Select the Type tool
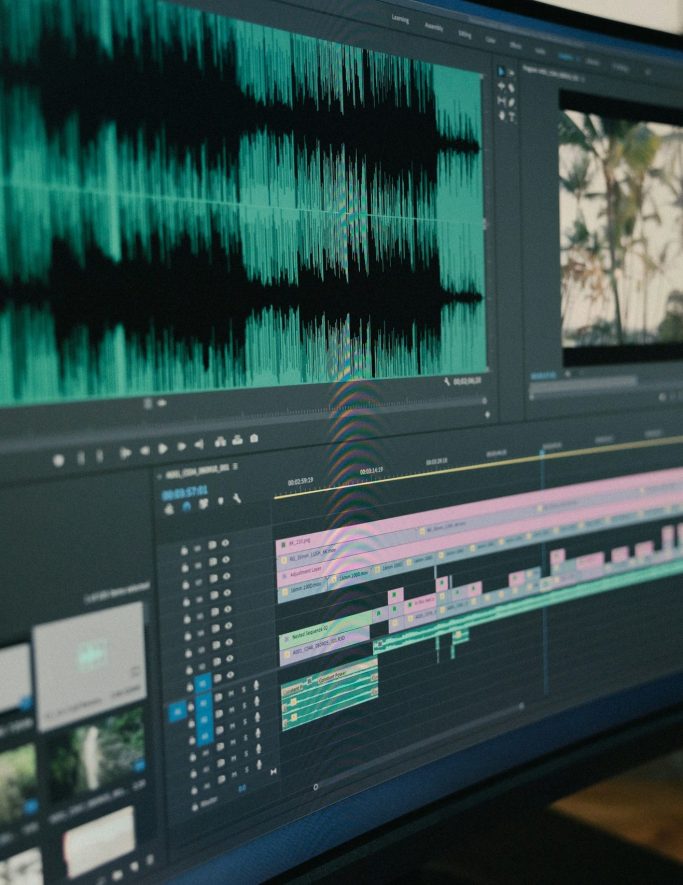 pos(512,117)
